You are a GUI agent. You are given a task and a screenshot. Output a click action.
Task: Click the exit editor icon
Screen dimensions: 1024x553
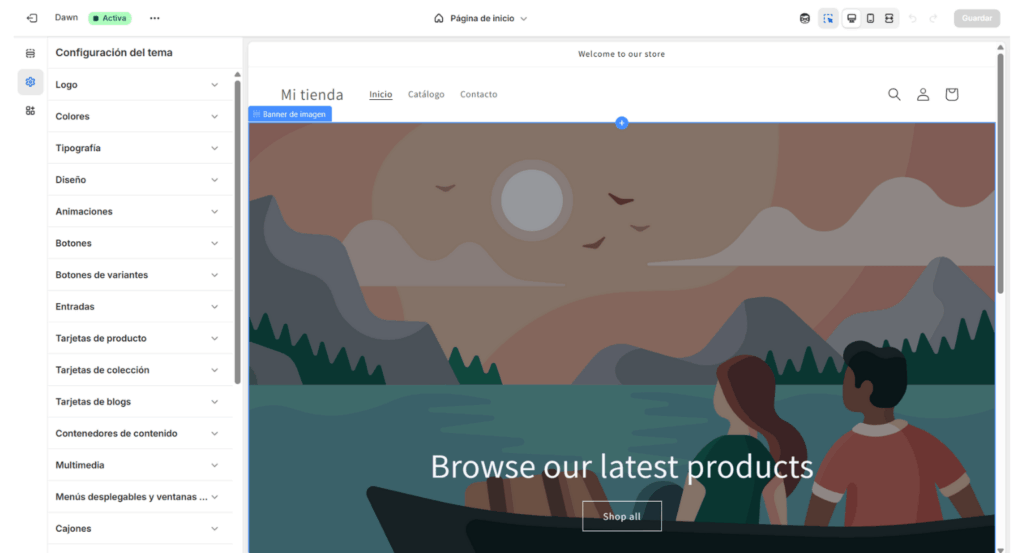tap(32, 18)
